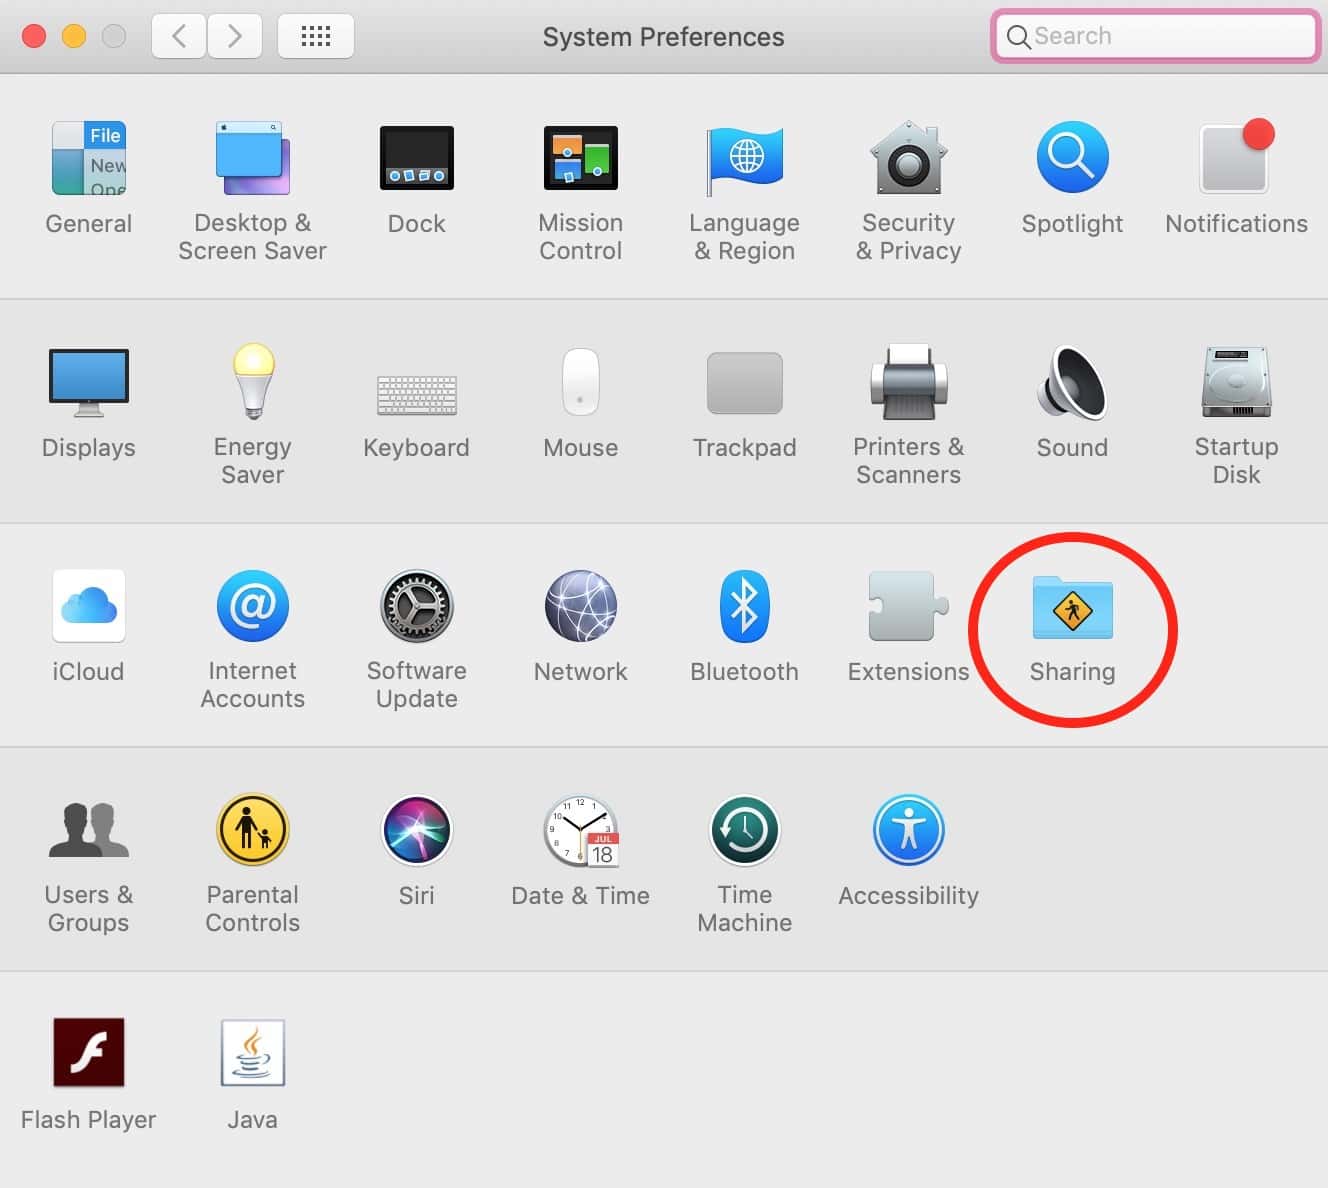1328x1188 pixels.
Task: Open Mission Control preferences
Action: pyautogui.click(x=580, y=159)
